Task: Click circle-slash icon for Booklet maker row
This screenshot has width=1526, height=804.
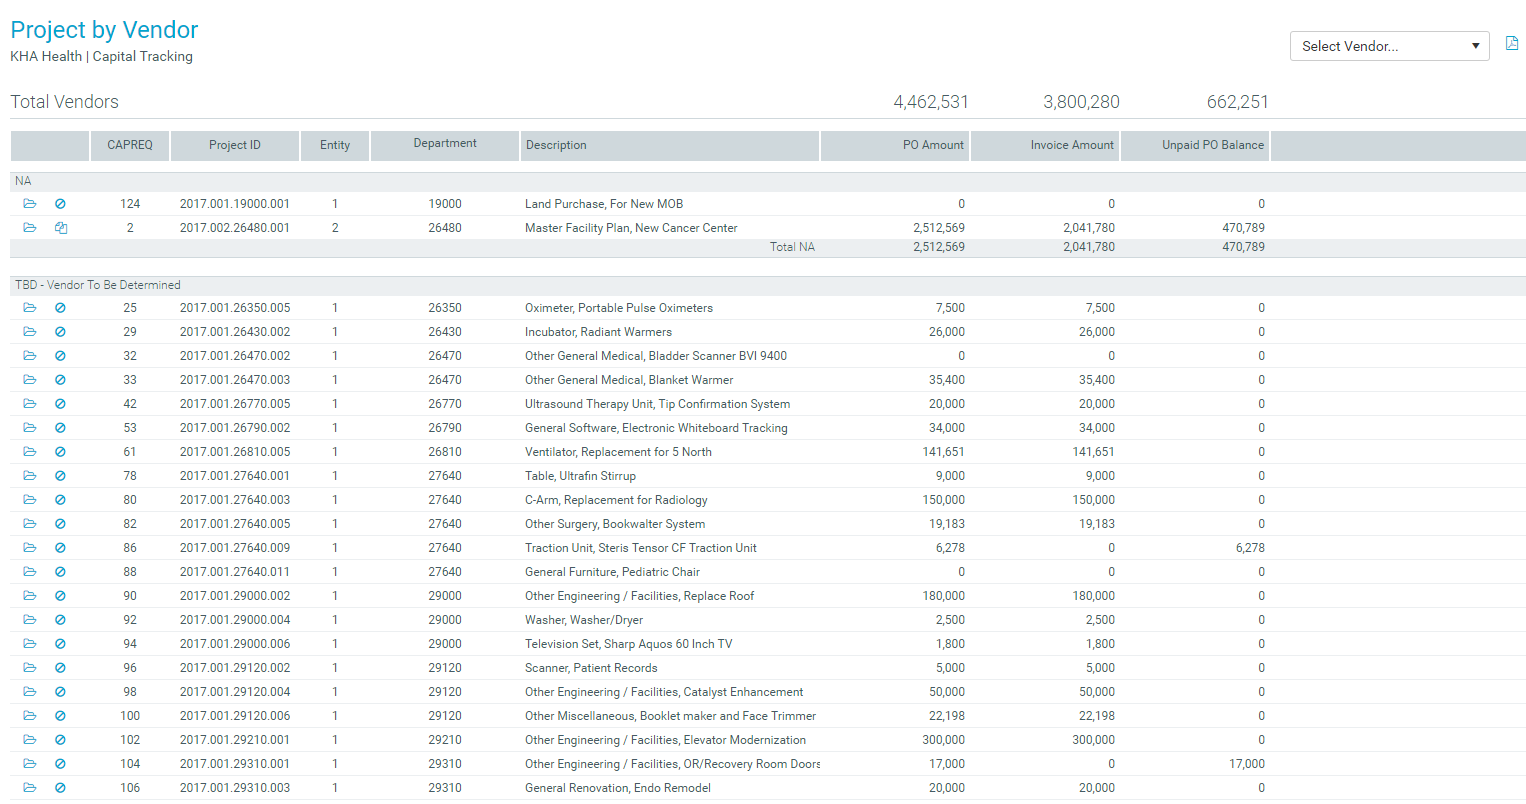Action: click(x=60, y=716)
